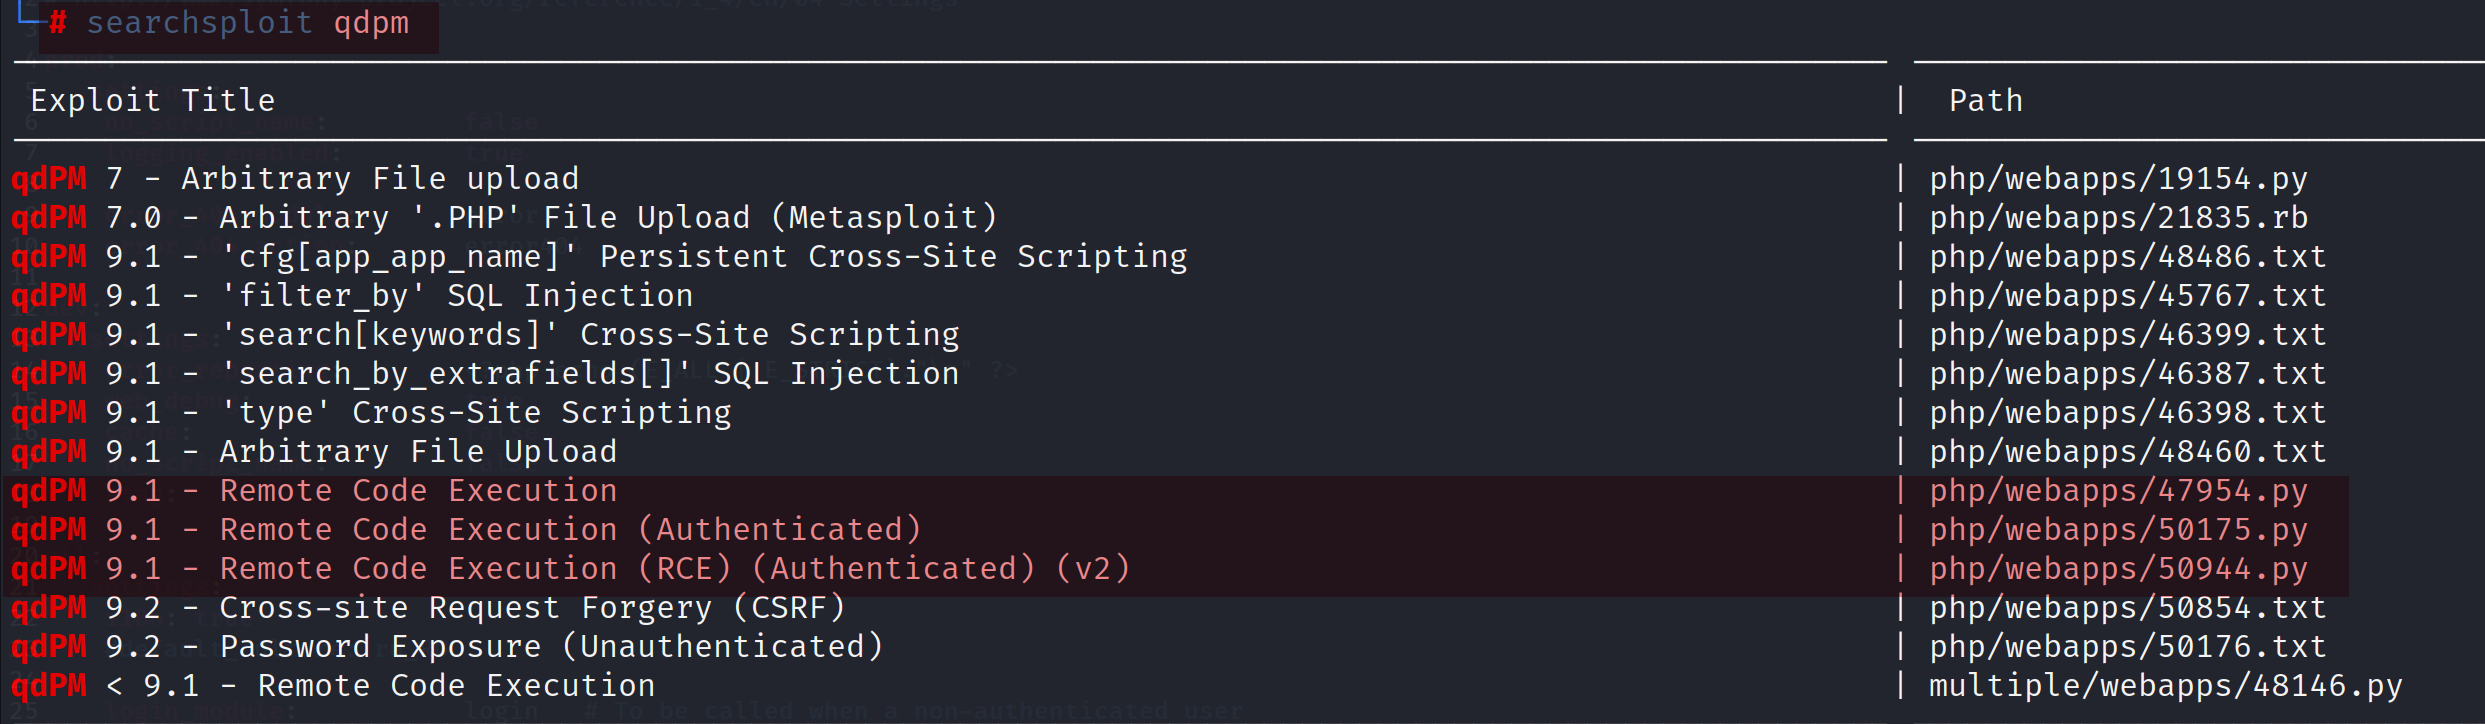The image size is (2485, 724).
Task: Click 'search[keywords]' Cross-Site Scripting title
Action: click(x=589, y=335)
